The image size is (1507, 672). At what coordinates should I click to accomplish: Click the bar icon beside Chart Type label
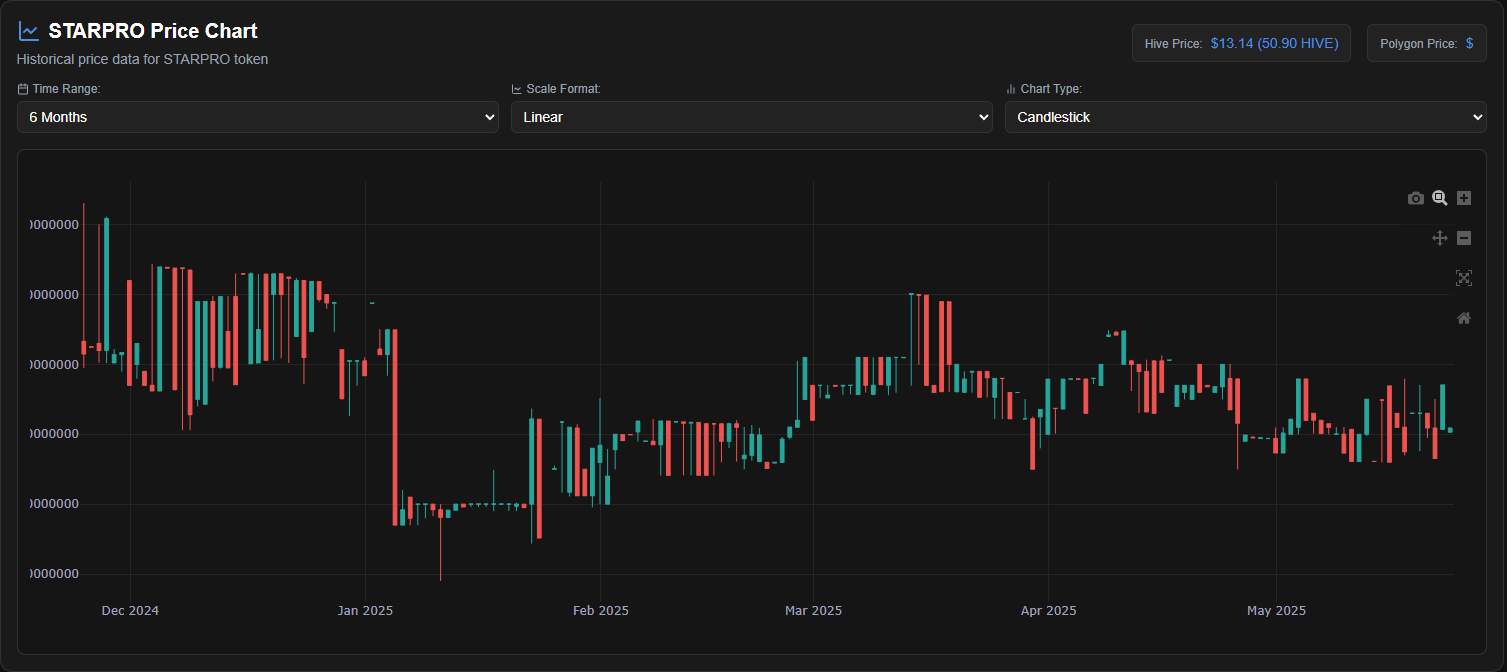pyautogui.click(x=1011, y=89)
